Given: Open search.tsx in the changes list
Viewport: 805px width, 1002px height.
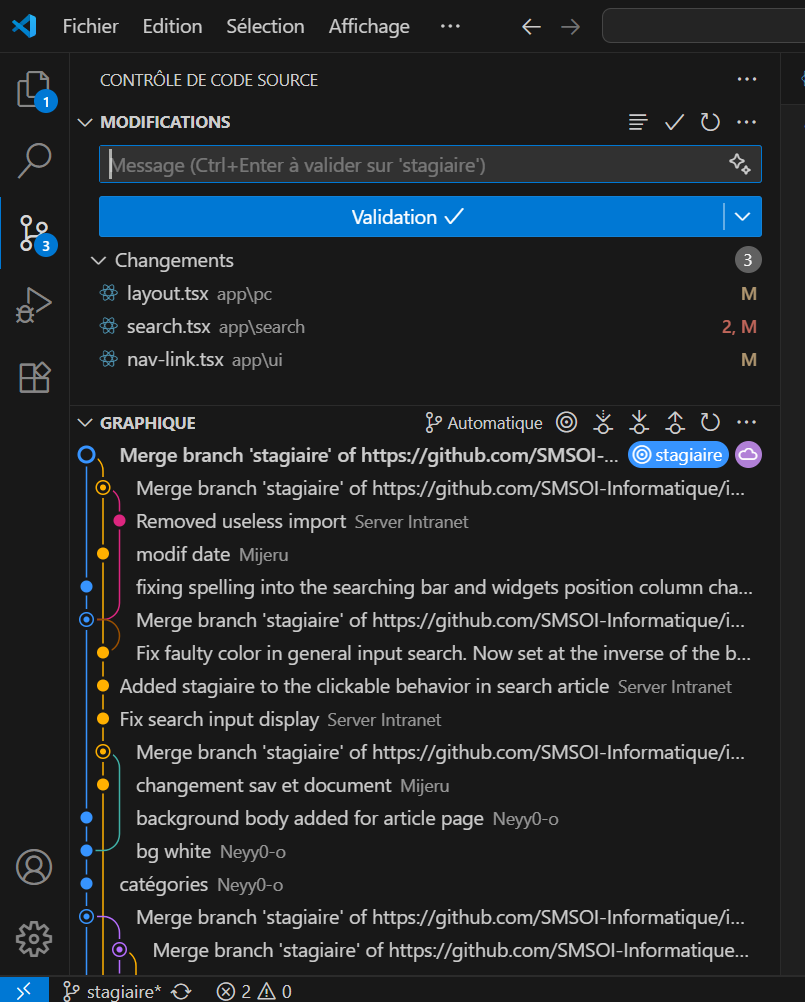Looking at the screenshot, I should 168,327.
